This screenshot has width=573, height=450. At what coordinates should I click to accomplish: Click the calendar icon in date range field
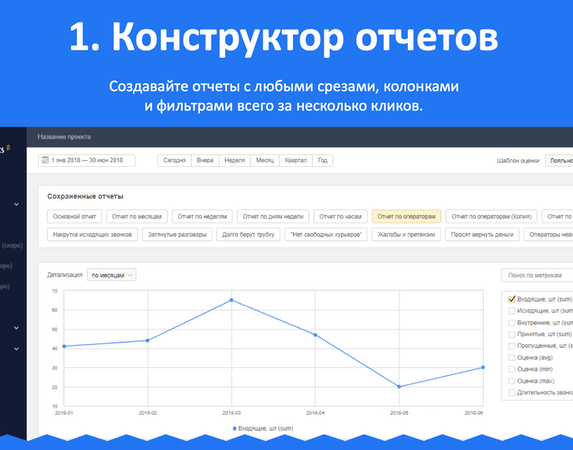(x=45, y=160)
